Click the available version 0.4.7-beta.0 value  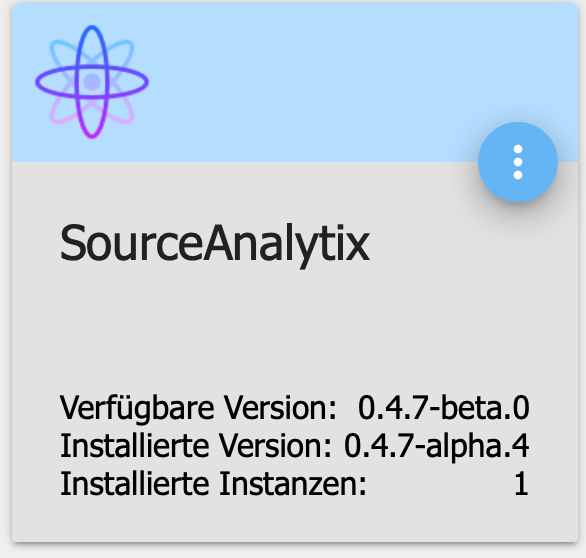point(444,407)
